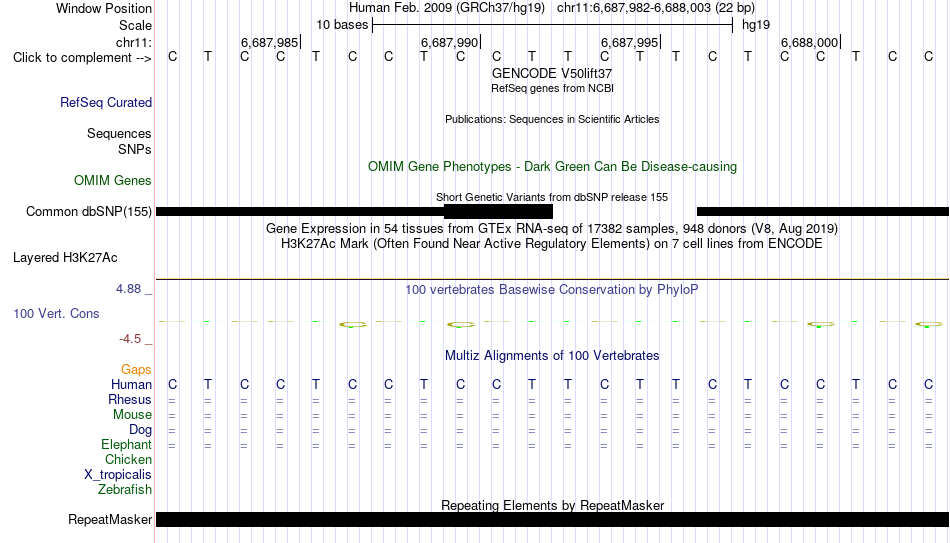The width and height of the screenshot is (950, 543).
Task: Open the 100 Vert. Cons track label
Action: tap(56, 313)
